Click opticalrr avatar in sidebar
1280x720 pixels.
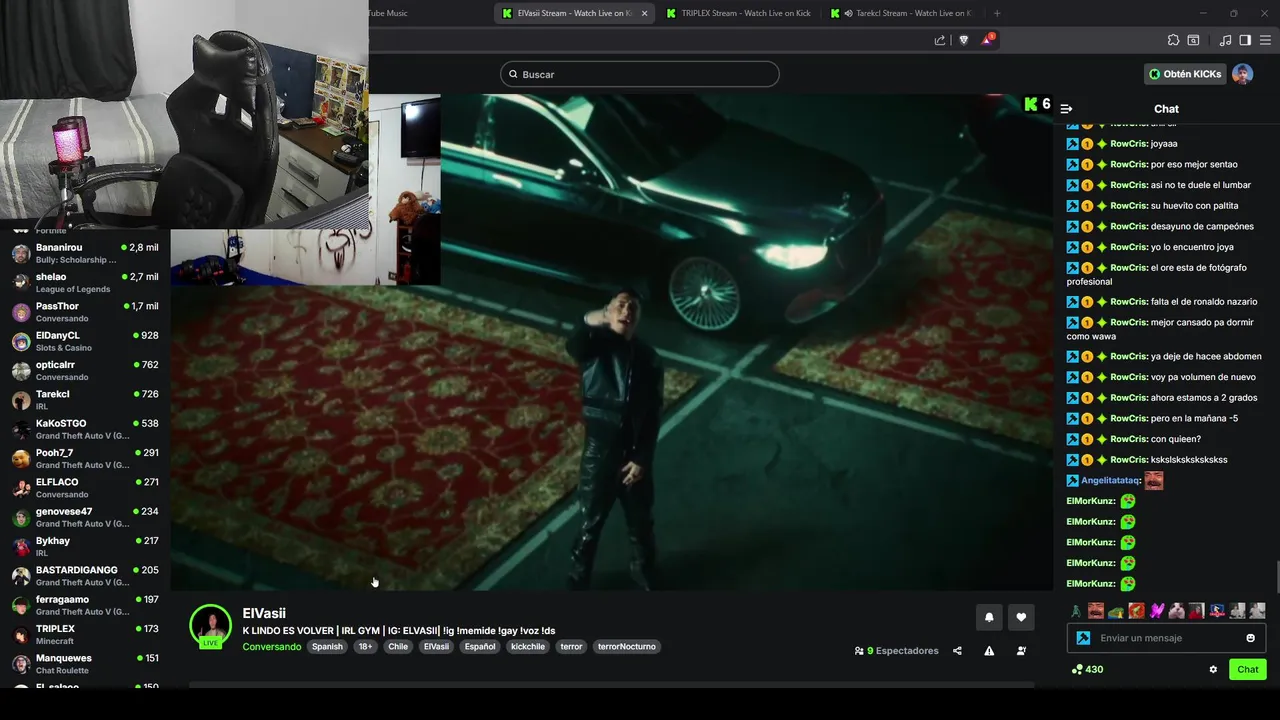tap(21, 371)
